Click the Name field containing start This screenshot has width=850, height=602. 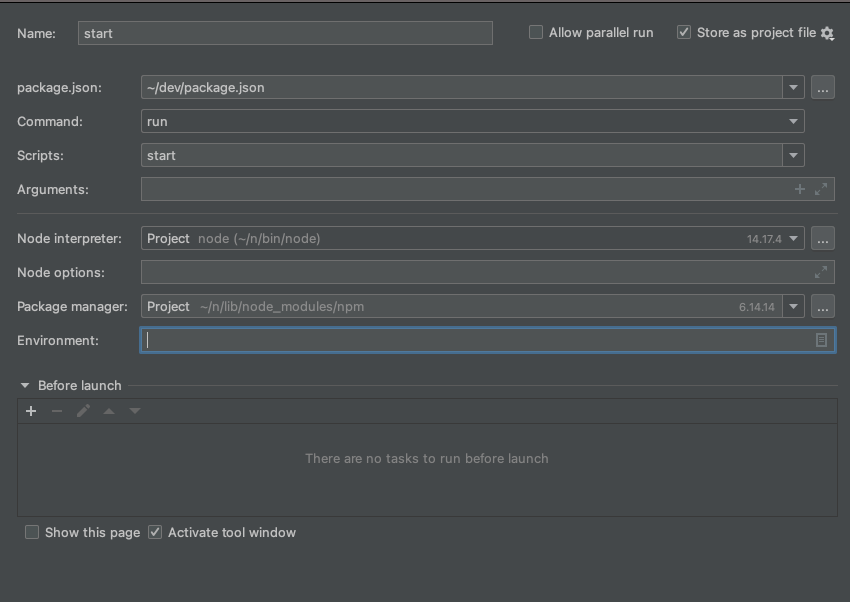click(285, 33)
